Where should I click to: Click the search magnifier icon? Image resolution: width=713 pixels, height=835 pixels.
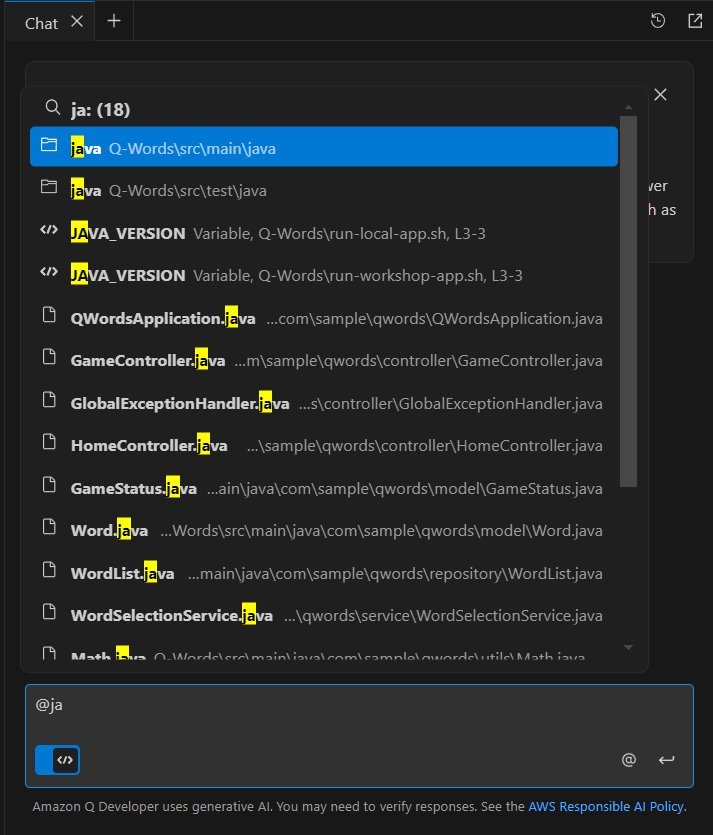(52, 107)
